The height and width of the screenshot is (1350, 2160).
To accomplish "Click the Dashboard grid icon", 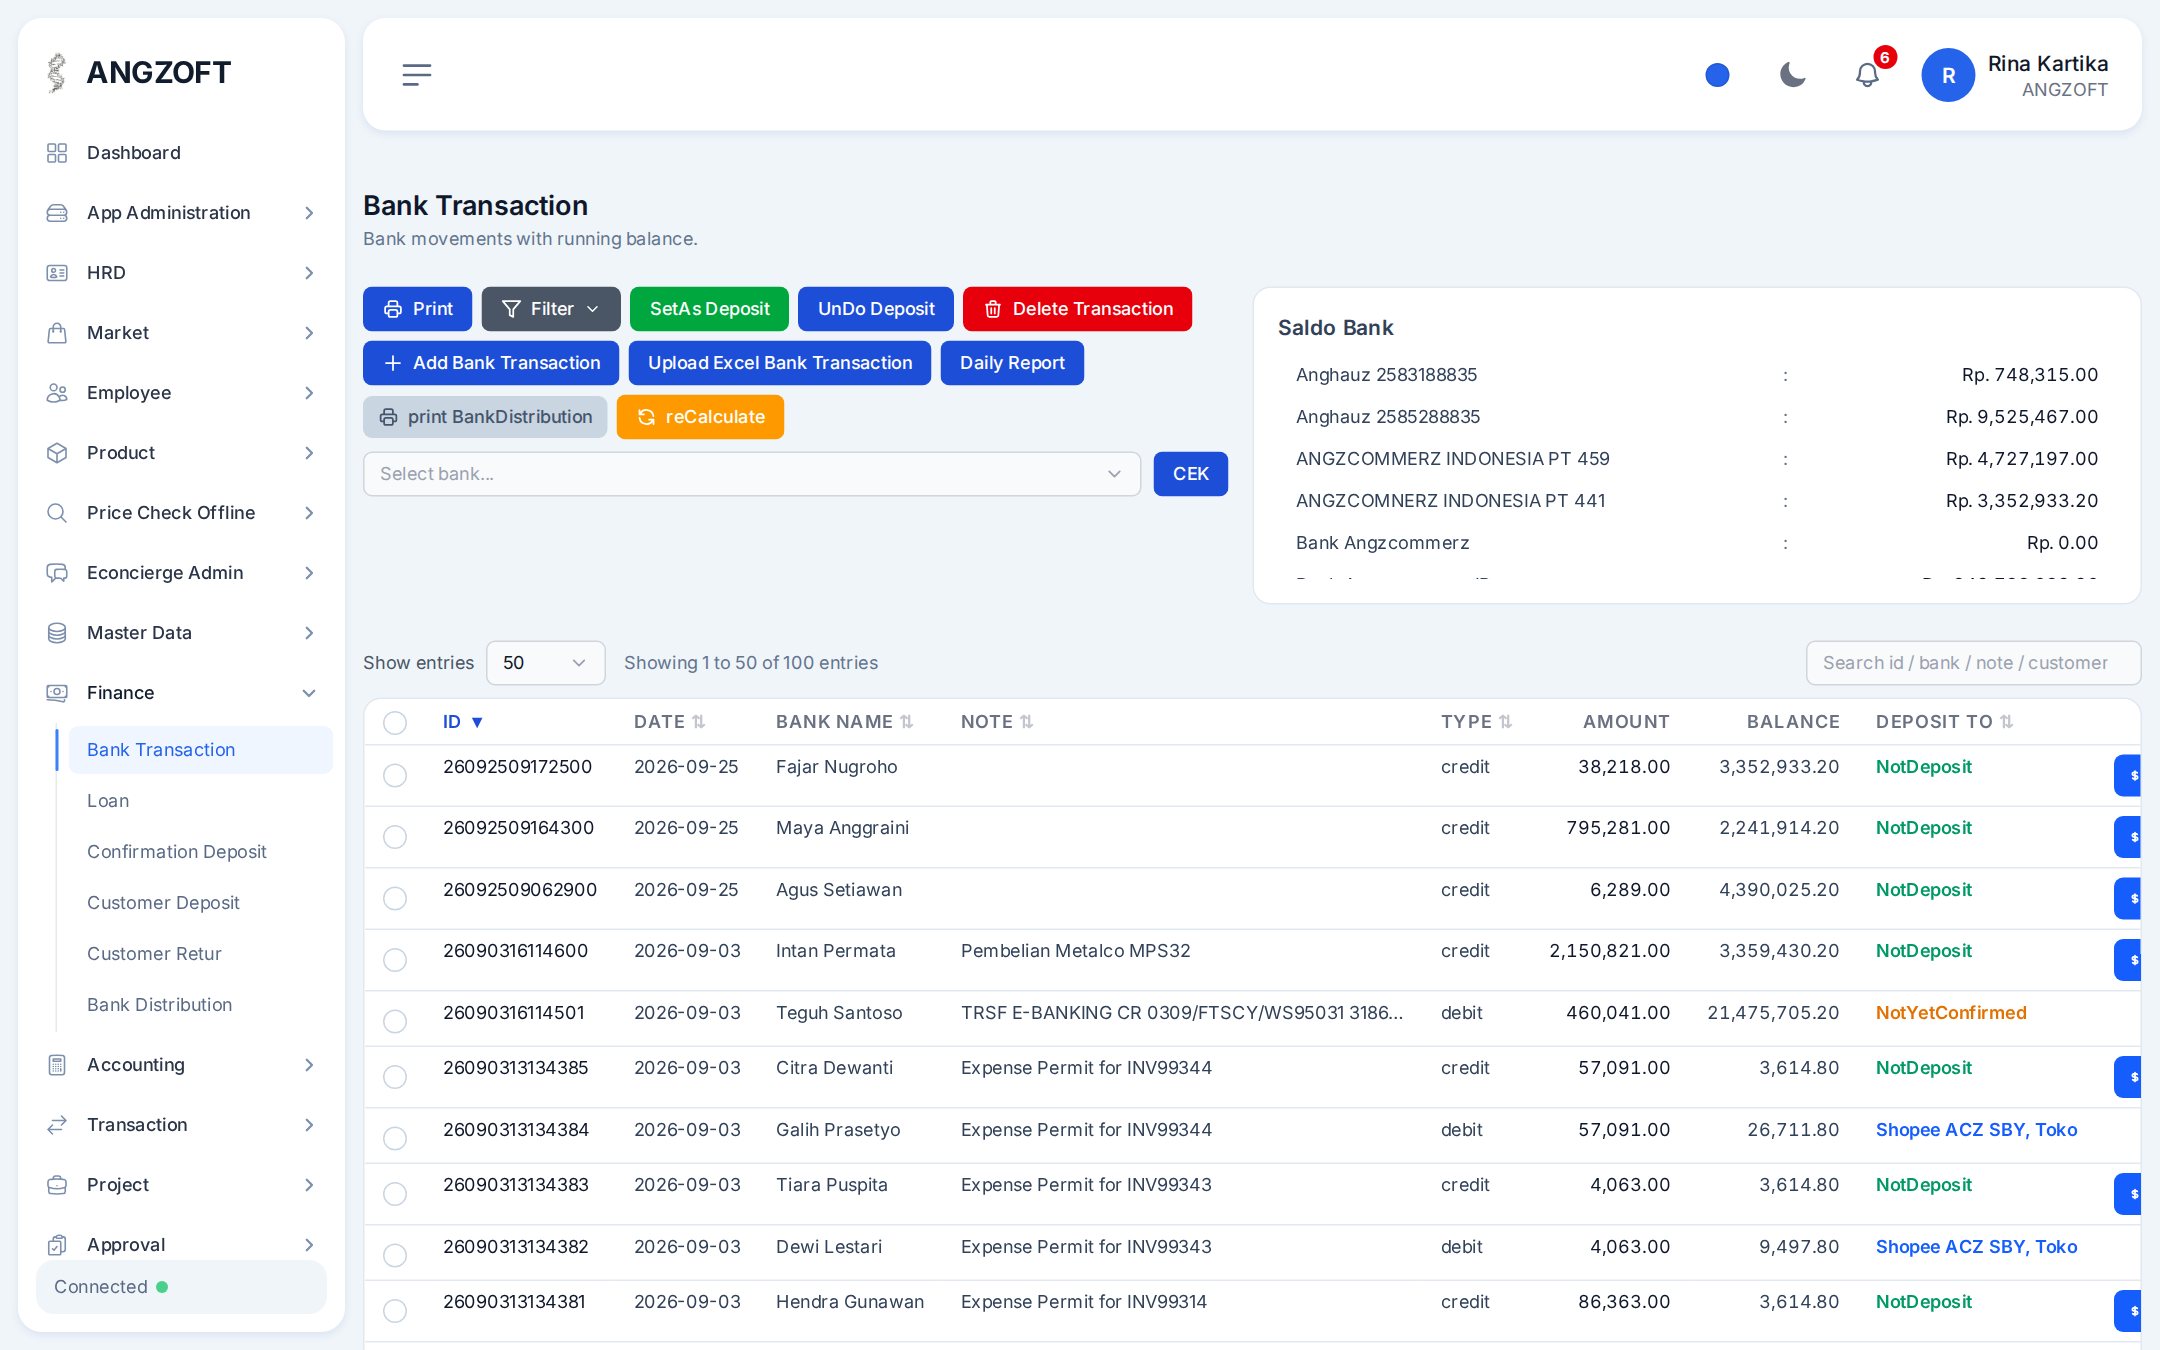I will pos(57,153).
